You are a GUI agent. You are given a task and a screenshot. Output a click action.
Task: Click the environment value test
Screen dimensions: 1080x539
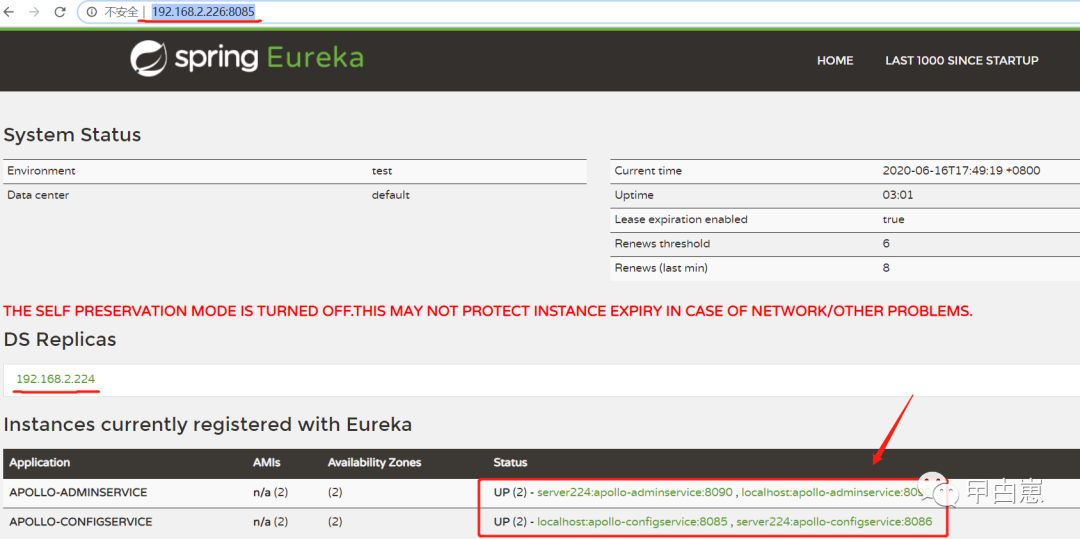click(382, 171)
